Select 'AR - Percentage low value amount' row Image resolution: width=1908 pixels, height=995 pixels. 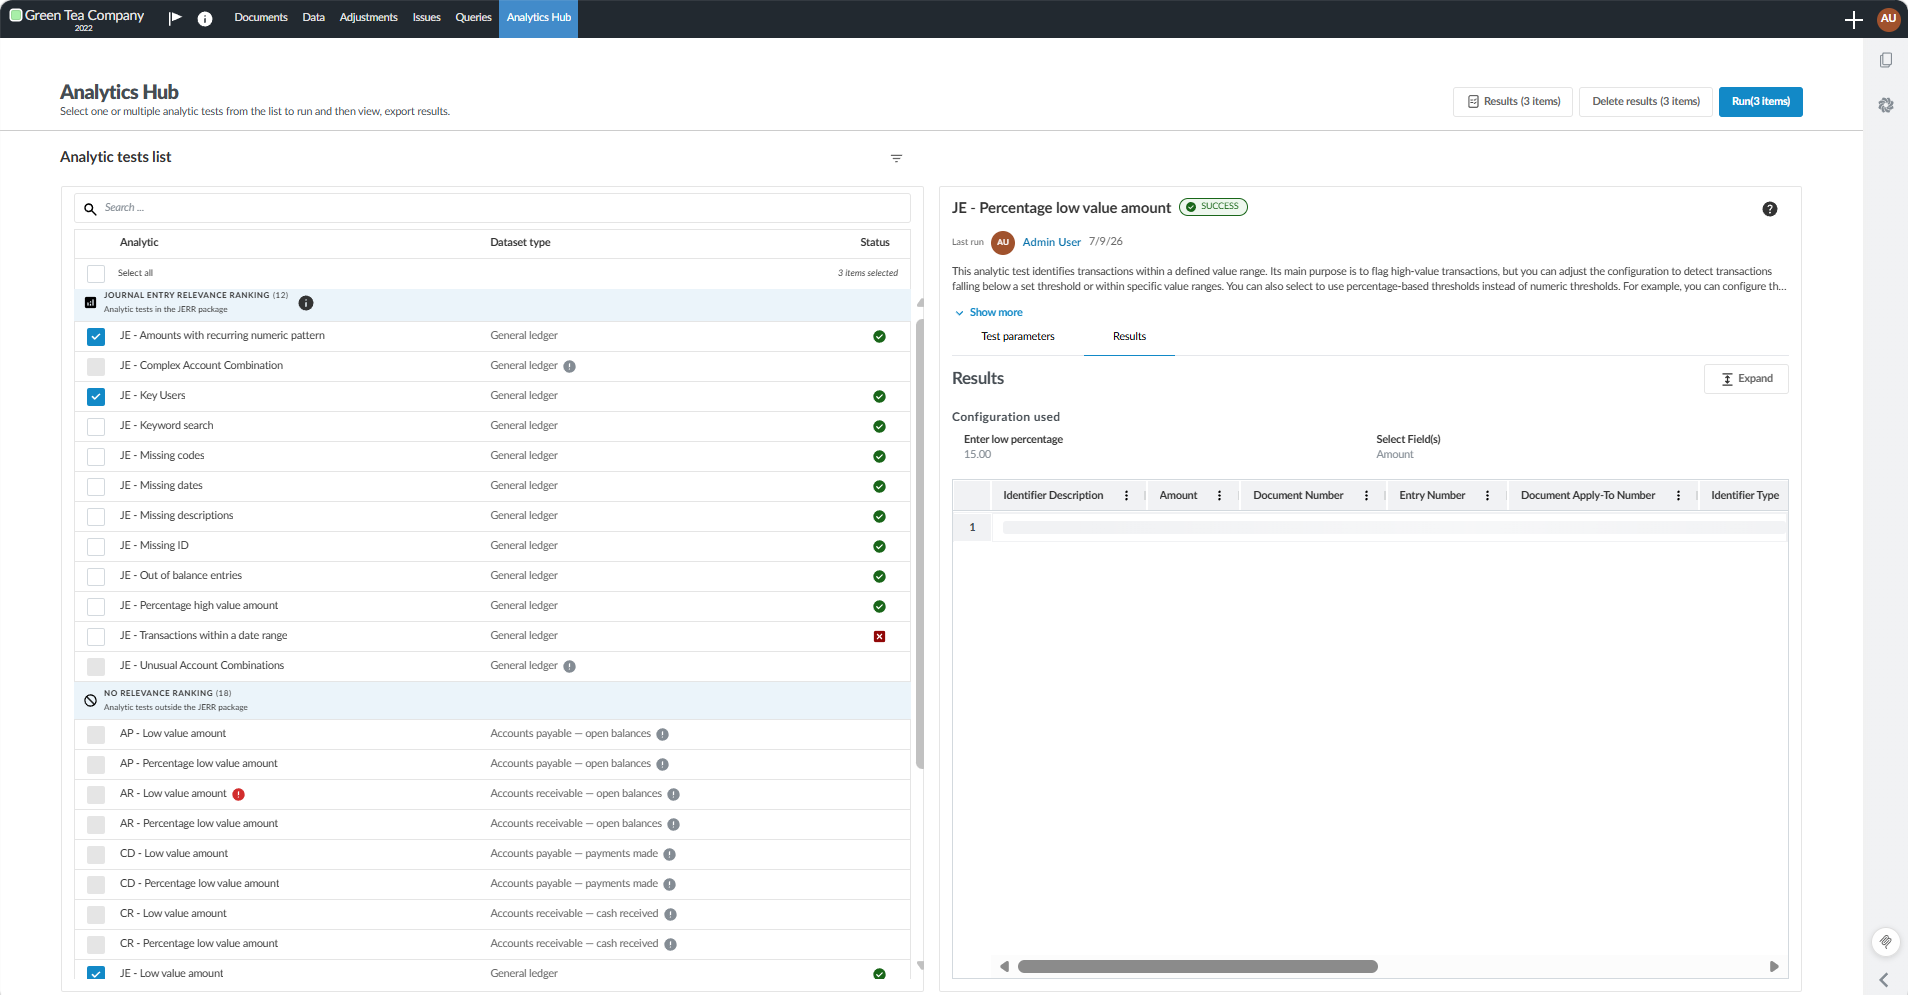point(492,824)
